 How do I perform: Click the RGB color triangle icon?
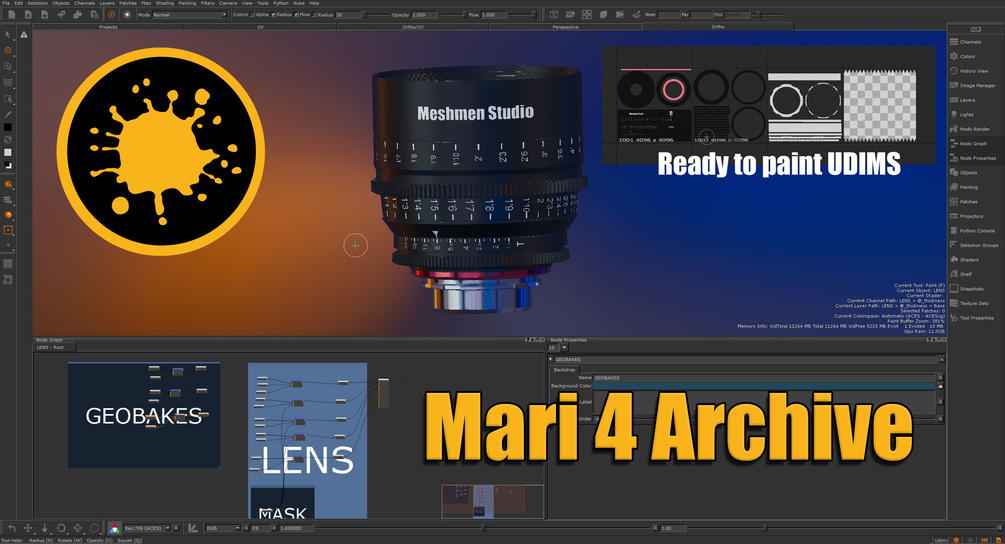click(115, 528)
